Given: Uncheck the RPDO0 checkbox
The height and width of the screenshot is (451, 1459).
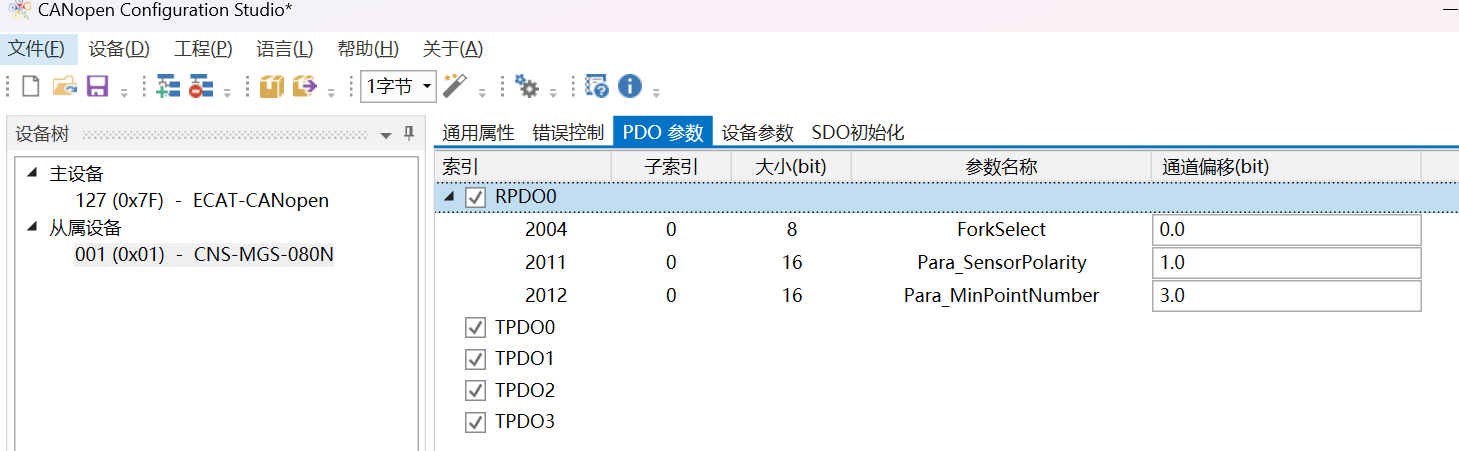Looking at the screenshot, I should pyautogui.click(x=476, y=197).
